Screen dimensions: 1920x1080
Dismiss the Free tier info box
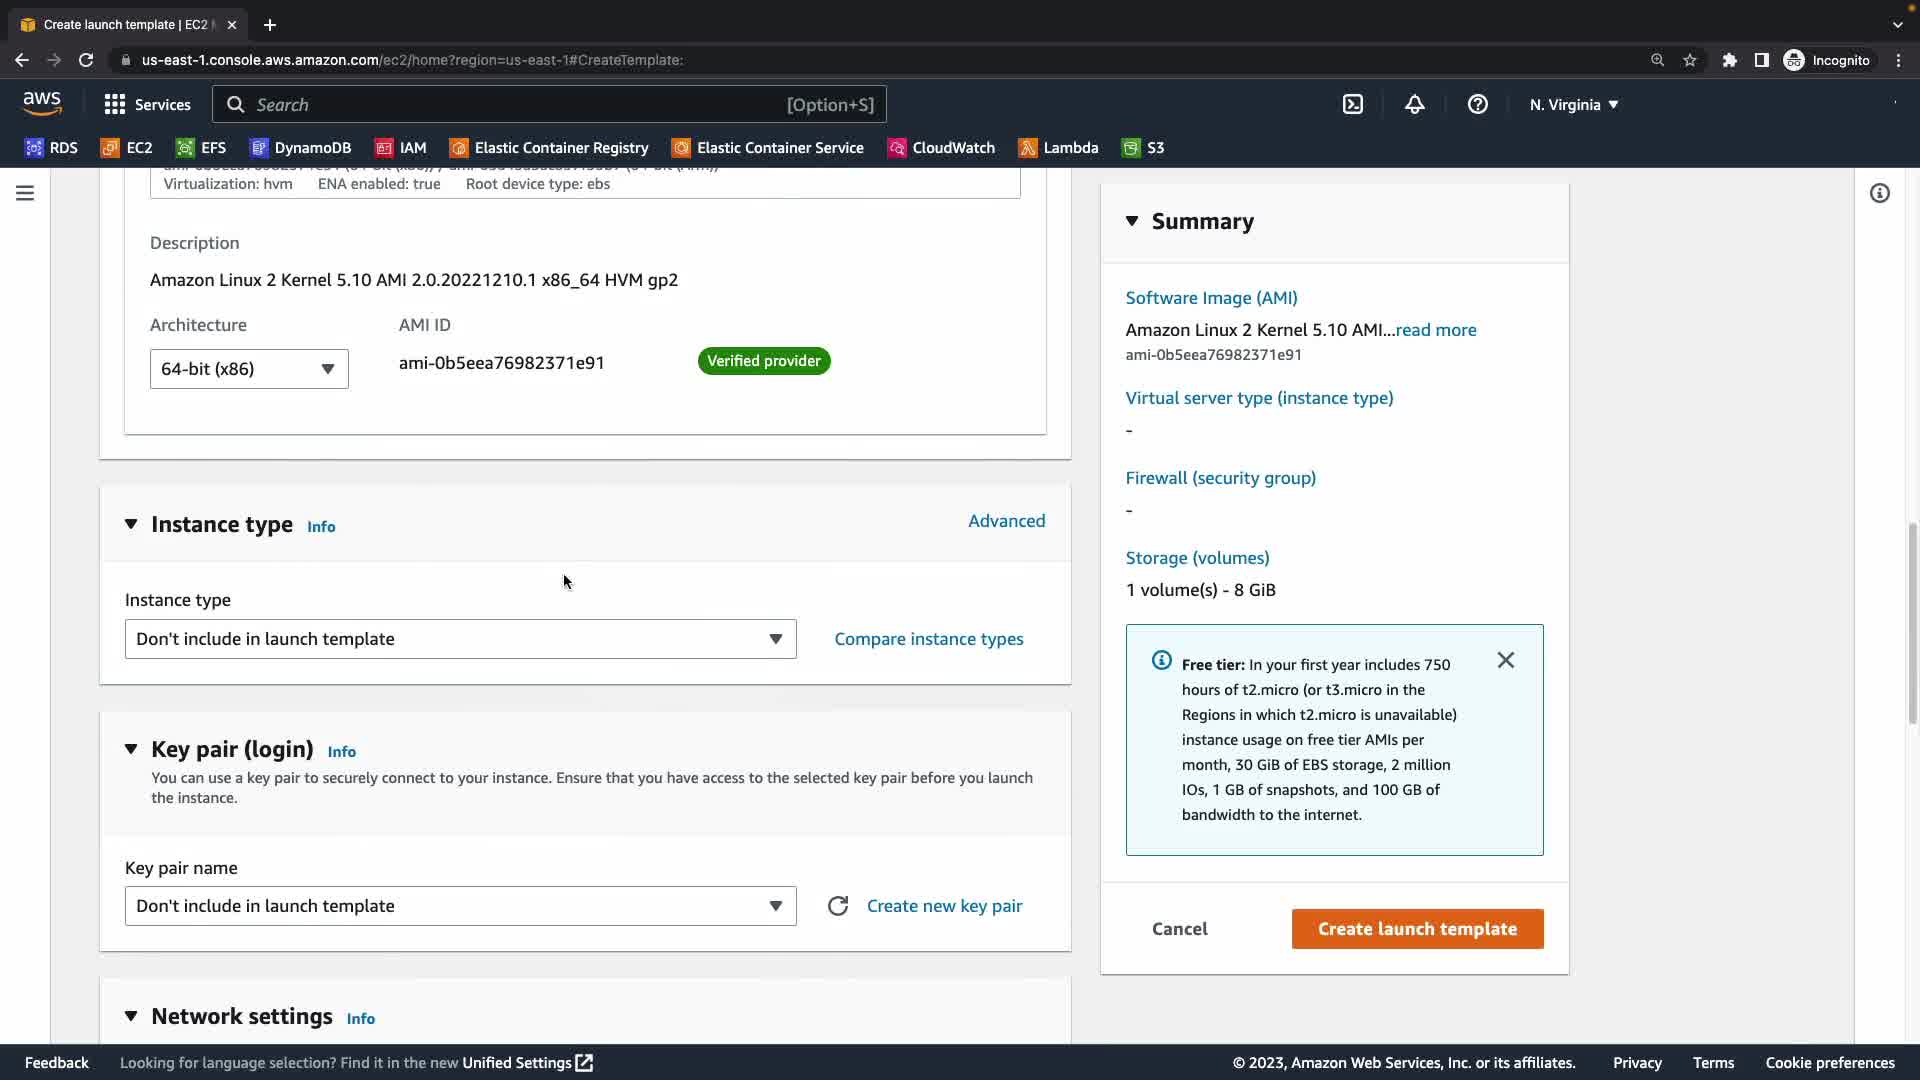pyautogui.click(x=1505, y=660)
